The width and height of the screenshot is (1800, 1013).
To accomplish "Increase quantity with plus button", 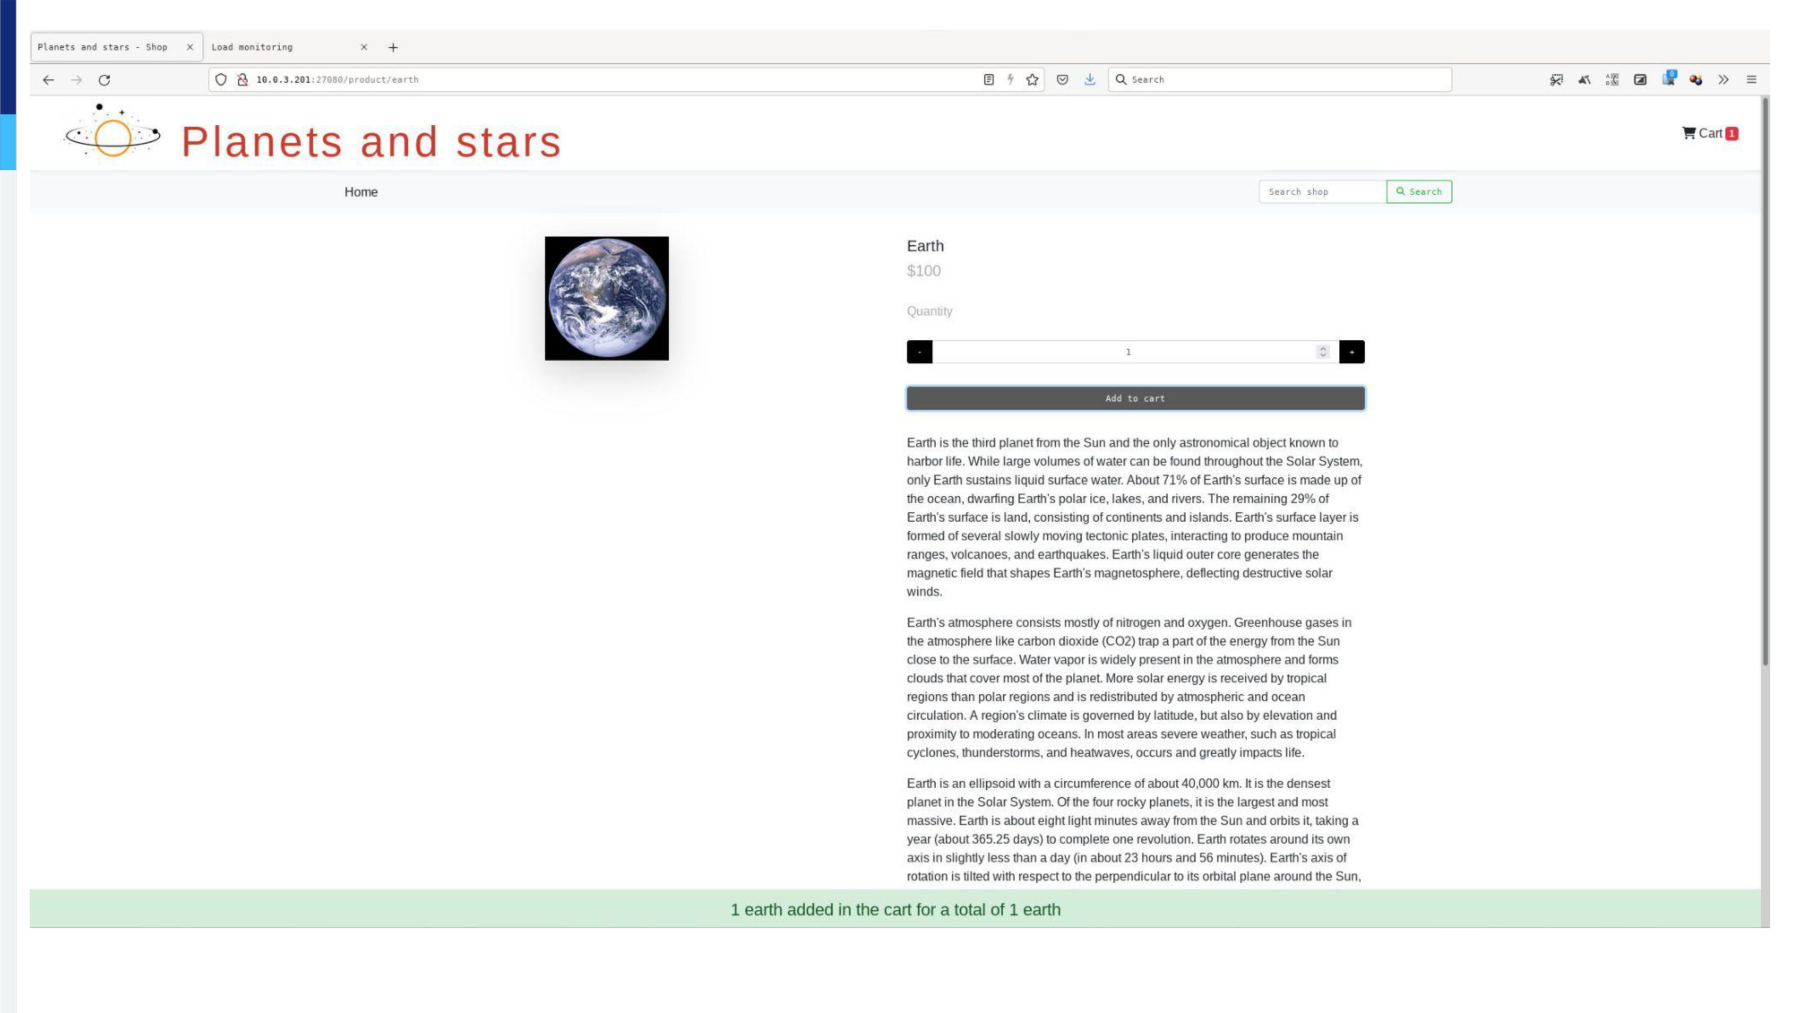I will pyautogui.click(x=1352, y=352).
